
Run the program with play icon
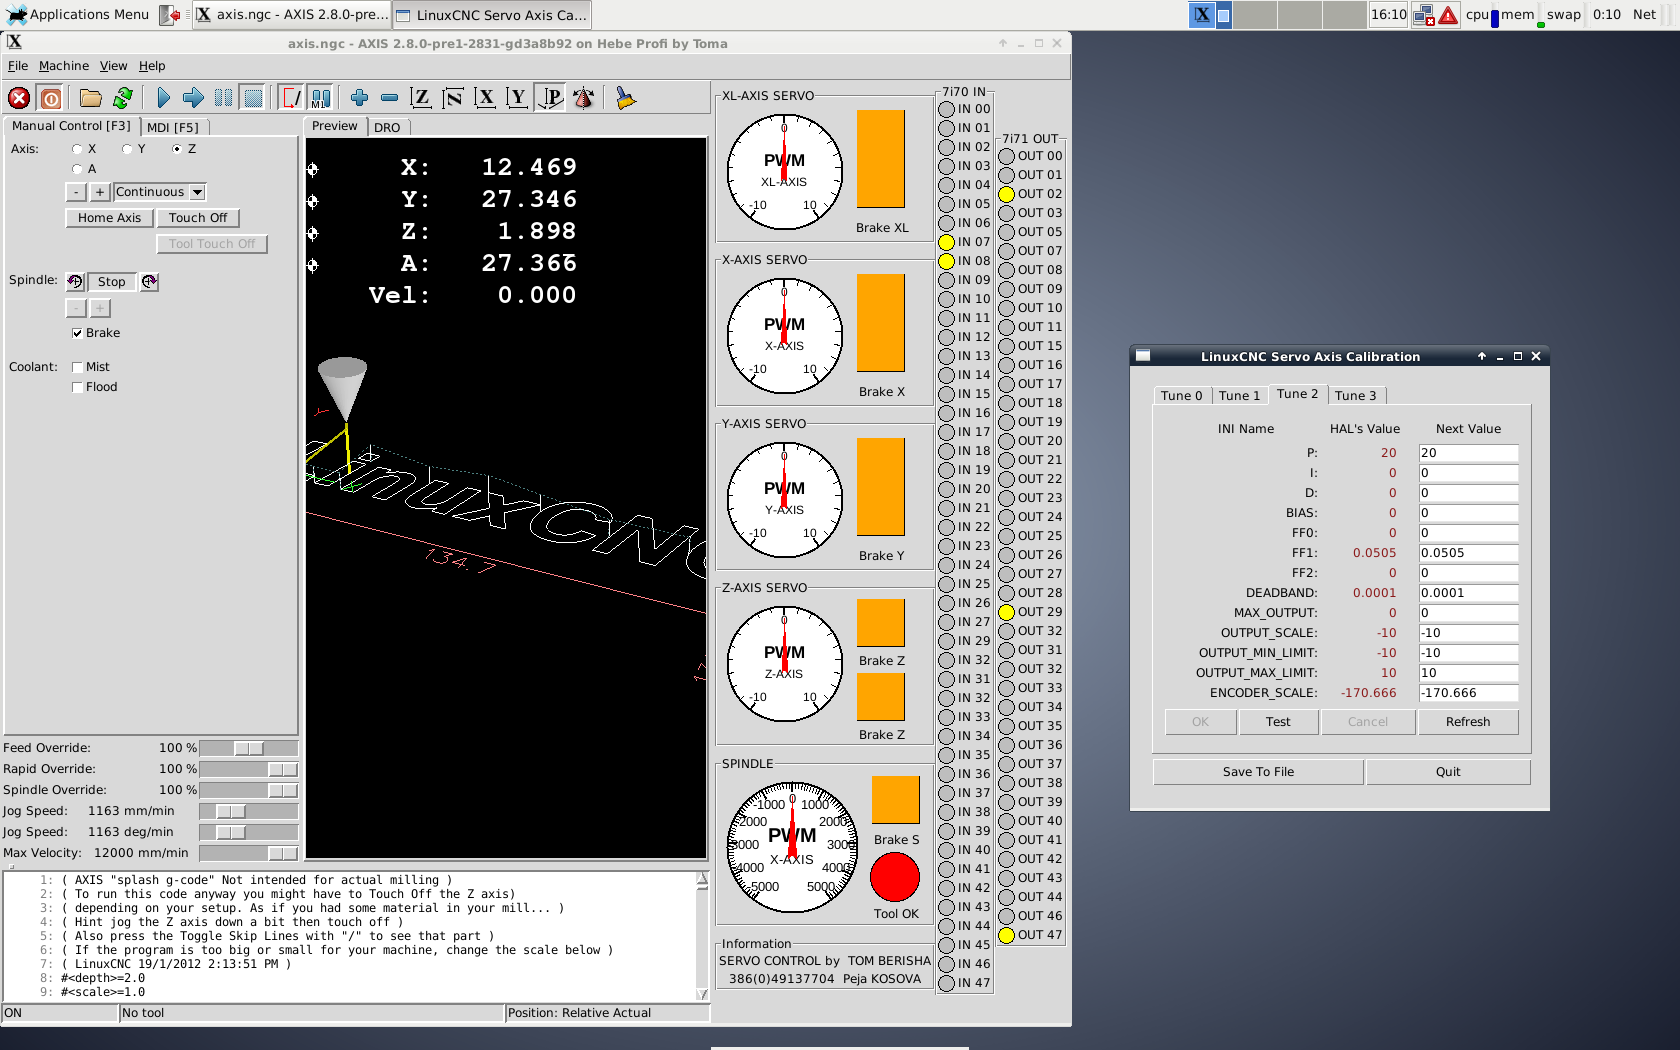(163, 98)
